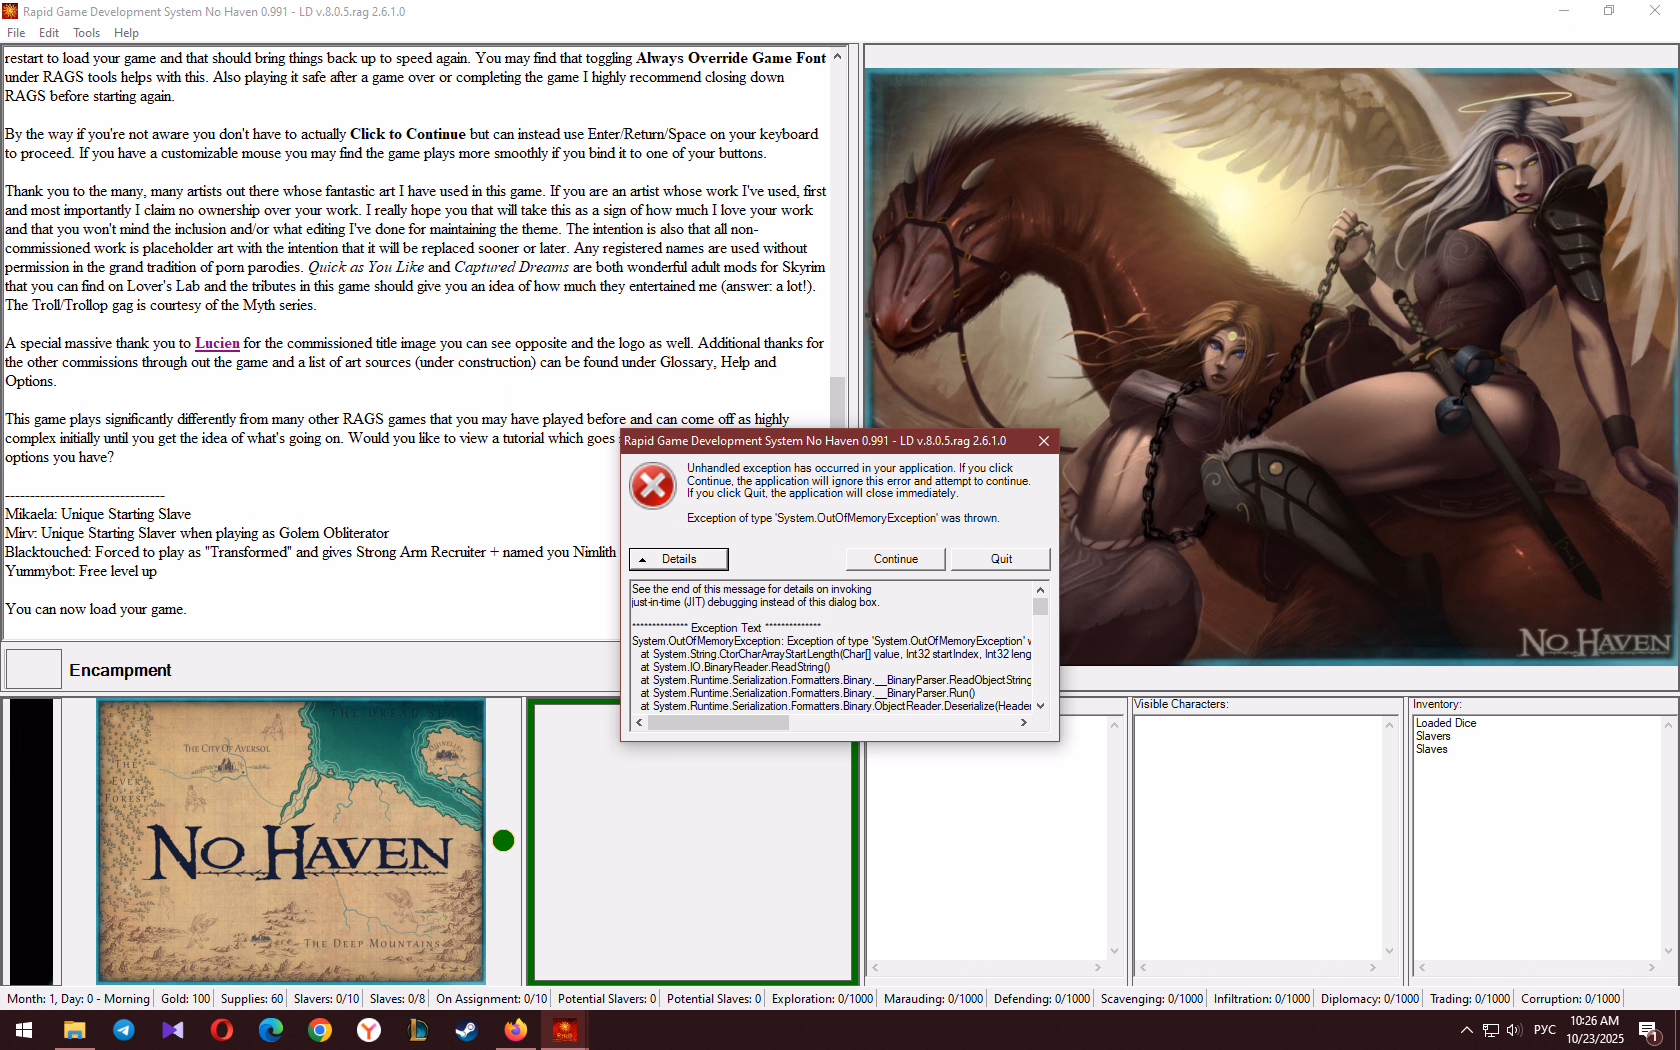
Task: Switch the РУС input language indicator
Action: point(1544,1030)
